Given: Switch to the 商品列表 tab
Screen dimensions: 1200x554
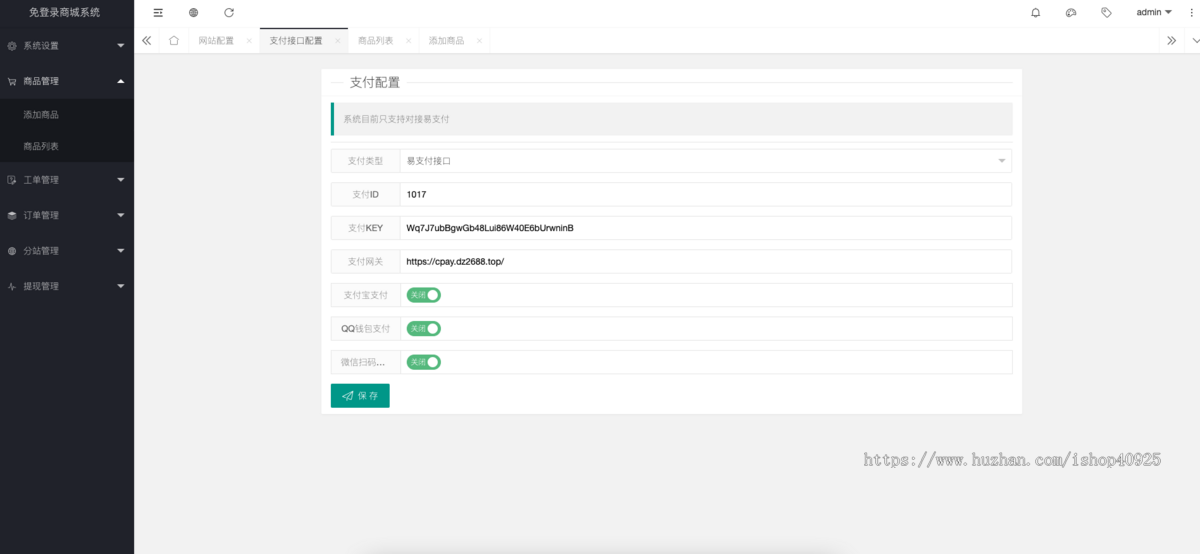Looking at the screenshot, I should (376, 41).
